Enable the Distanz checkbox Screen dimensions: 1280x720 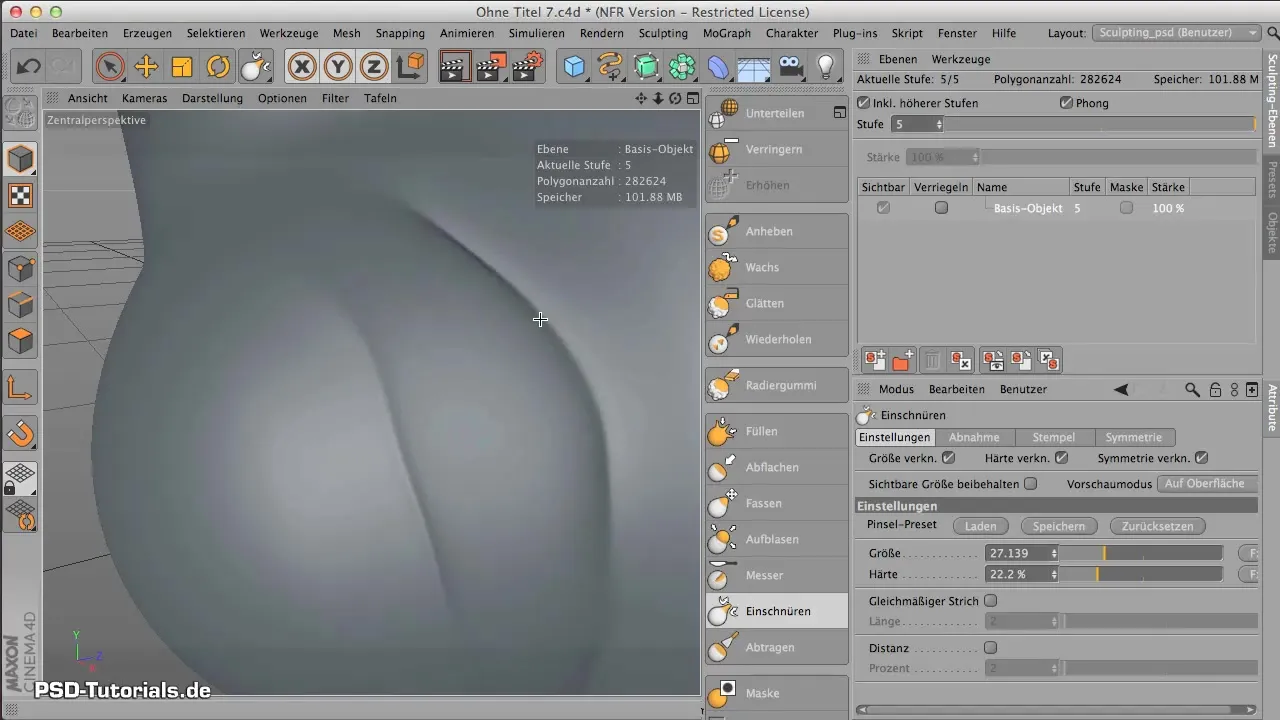pyautogui.click(x=991, y=647)
